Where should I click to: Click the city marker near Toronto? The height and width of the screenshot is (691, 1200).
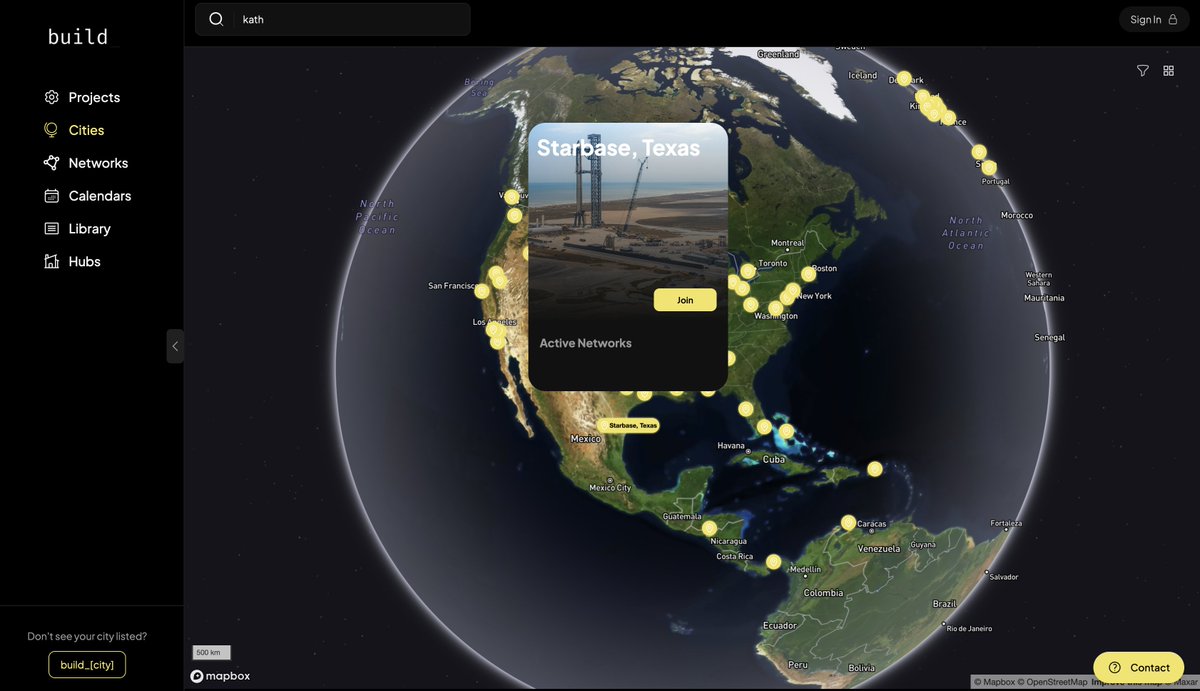(x=748, y=271)
